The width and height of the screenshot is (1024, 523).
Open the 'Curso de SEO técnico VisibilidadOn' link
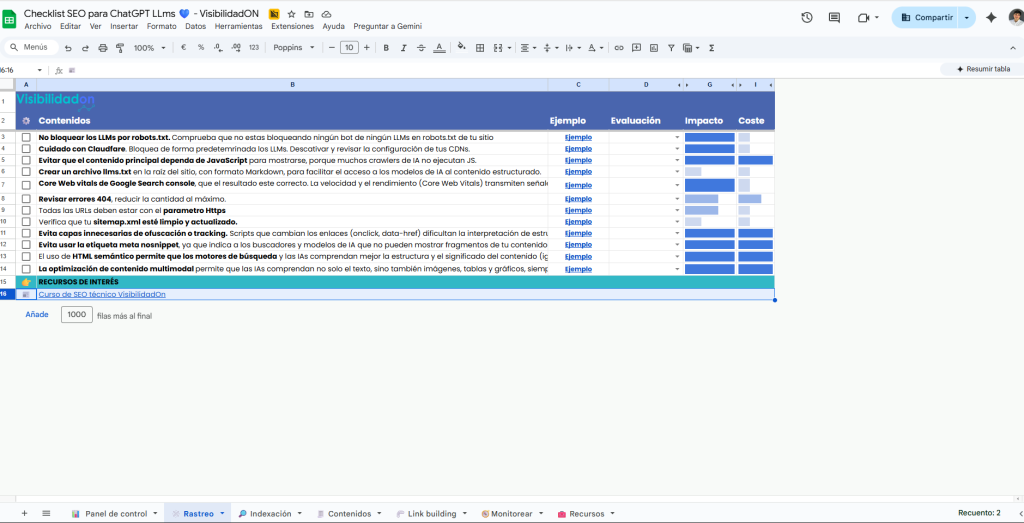[102, 294]
